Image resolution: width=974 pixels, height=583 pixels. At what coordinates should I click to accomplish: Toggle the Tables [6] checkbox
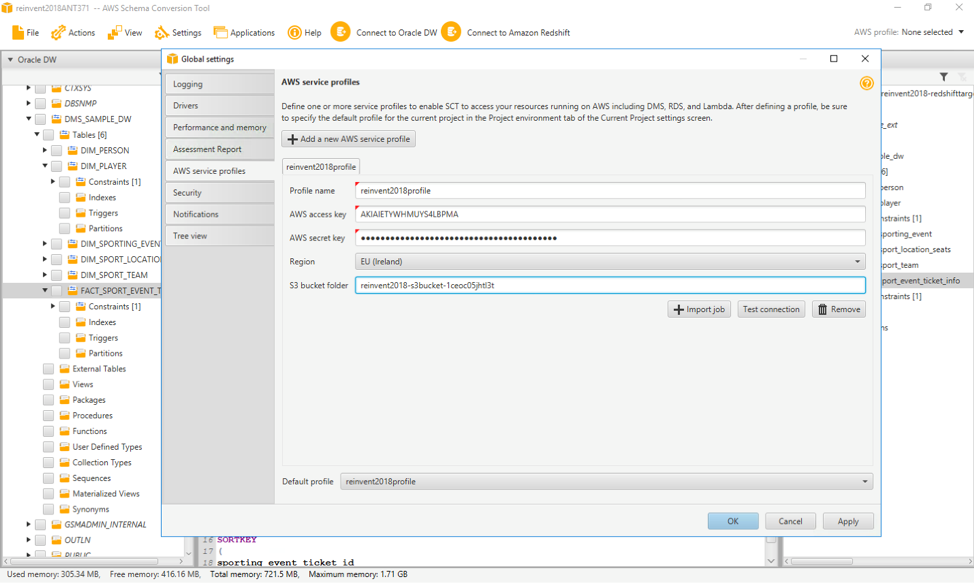(48, 135)
